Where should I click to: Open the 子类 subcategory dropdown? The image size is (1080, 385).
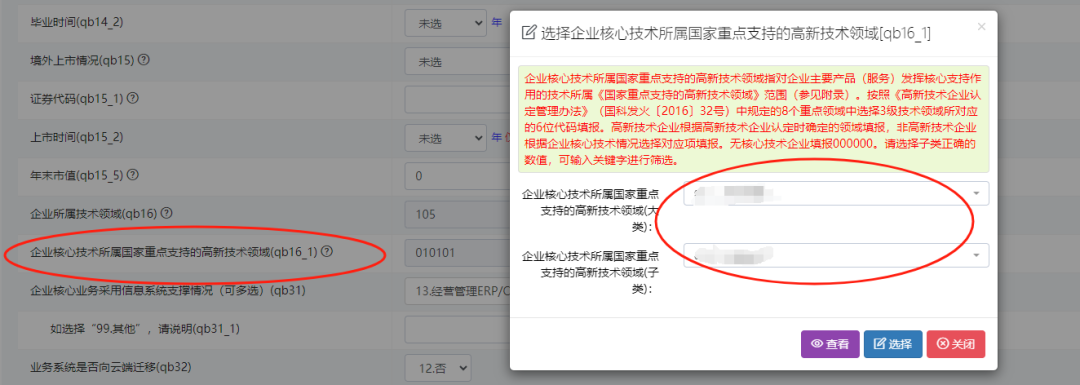pos(836,256)
